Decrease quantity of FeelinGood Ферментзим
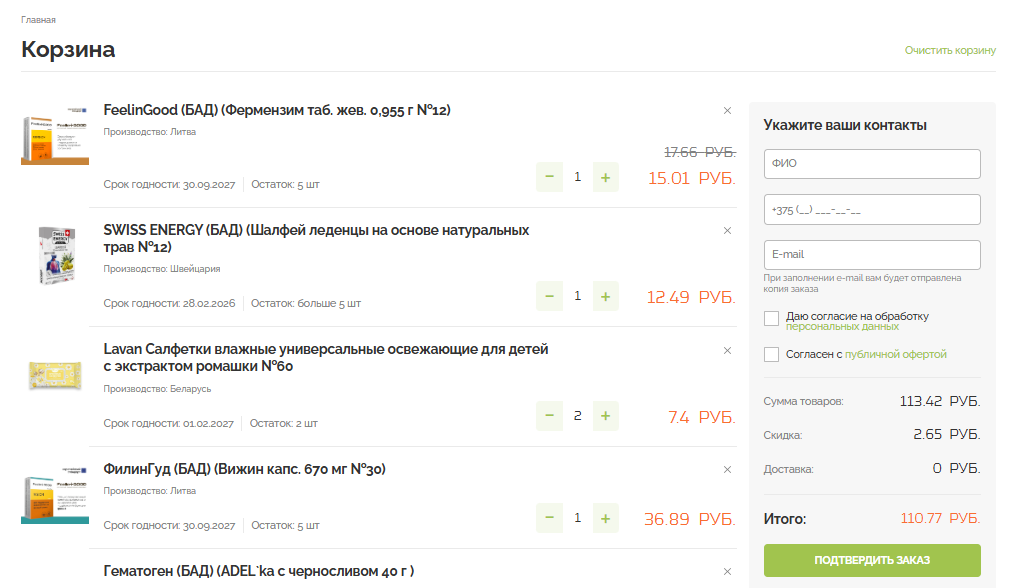 point(549,178)
